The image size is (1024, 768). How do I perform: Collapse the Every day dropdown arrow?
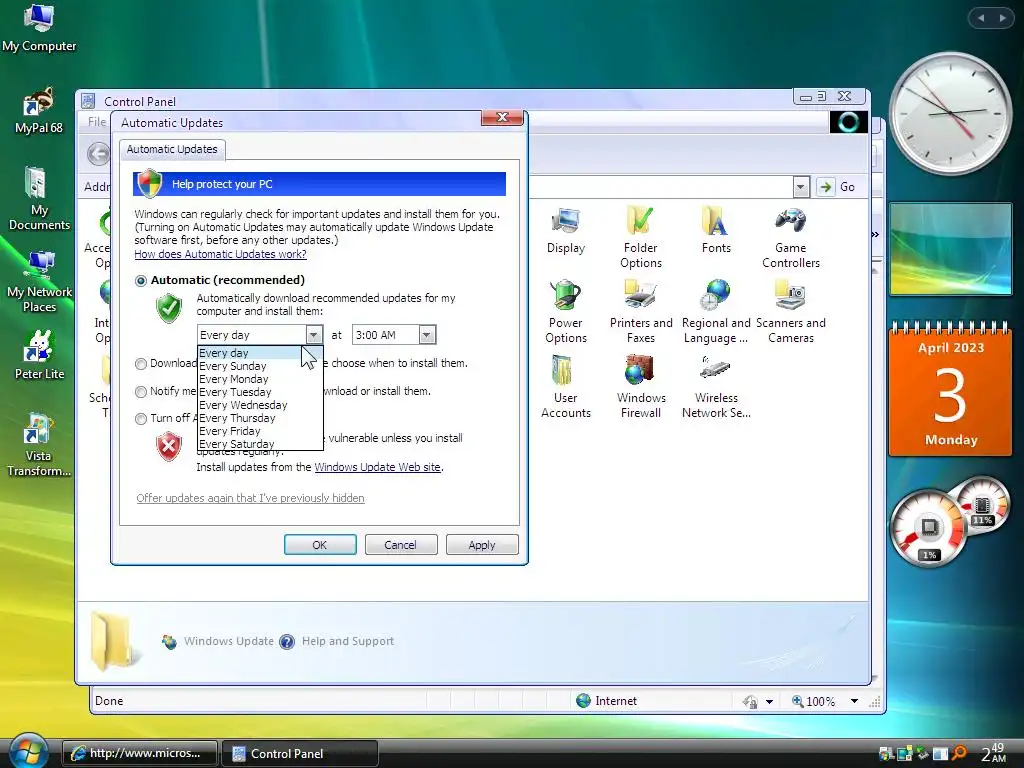pos(313,335)
